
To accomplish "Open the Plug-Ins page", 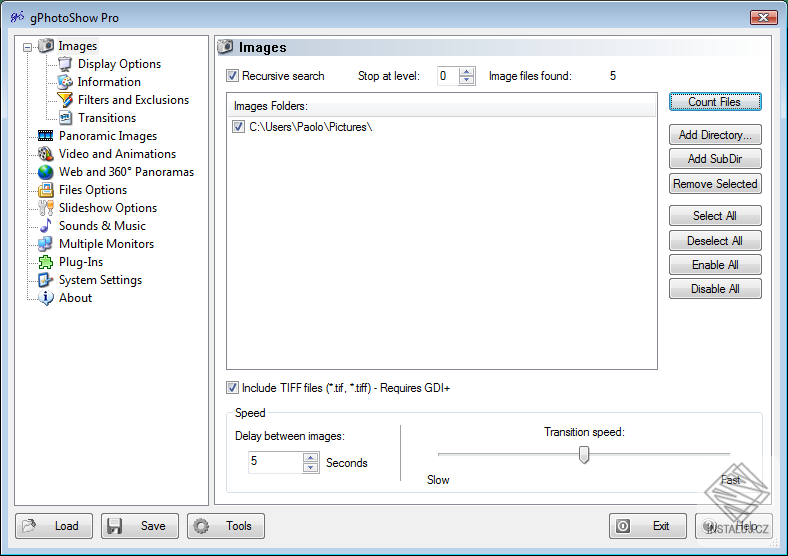I will (80, 262).
